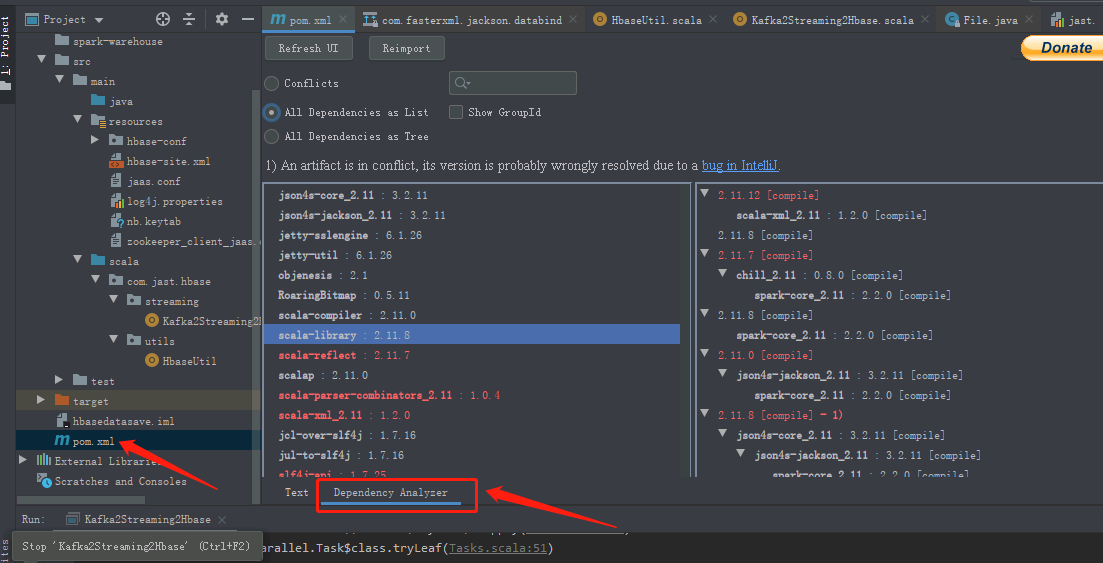Image resolution: width=1103 pixels, height=563 pixels.
Task: Select All Dependencies as Tree radio
Action: 272,136
